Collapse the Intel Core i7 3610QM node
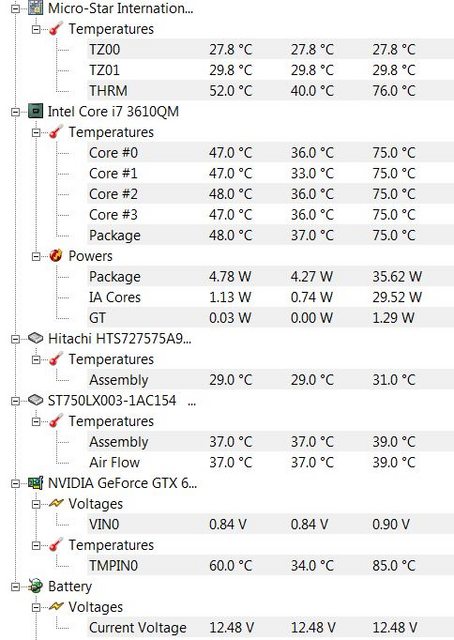 coord(16,112)
